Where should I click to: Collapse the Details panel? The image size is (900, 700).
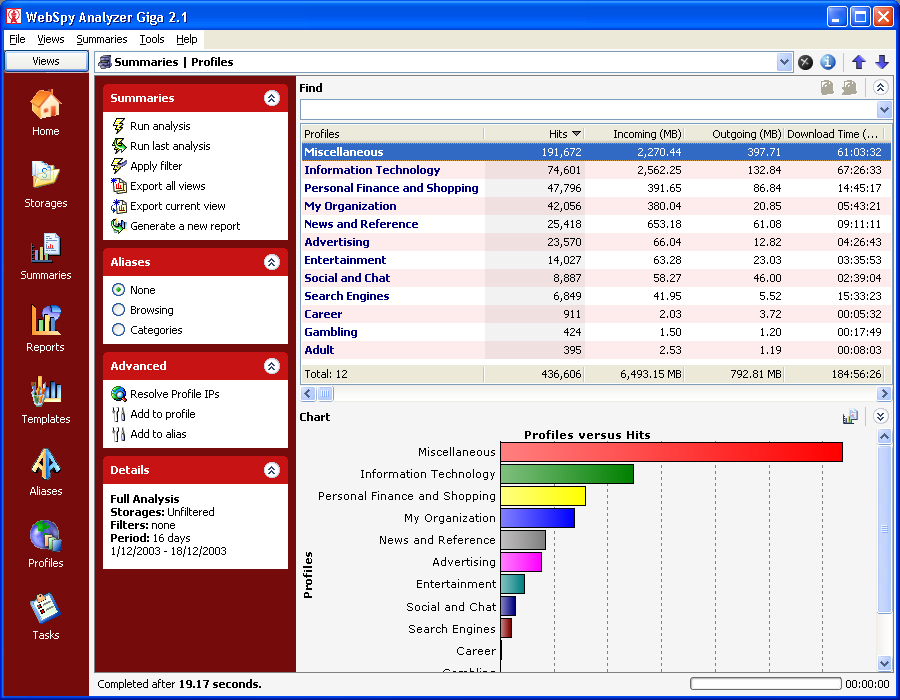[x=272, y=470]
